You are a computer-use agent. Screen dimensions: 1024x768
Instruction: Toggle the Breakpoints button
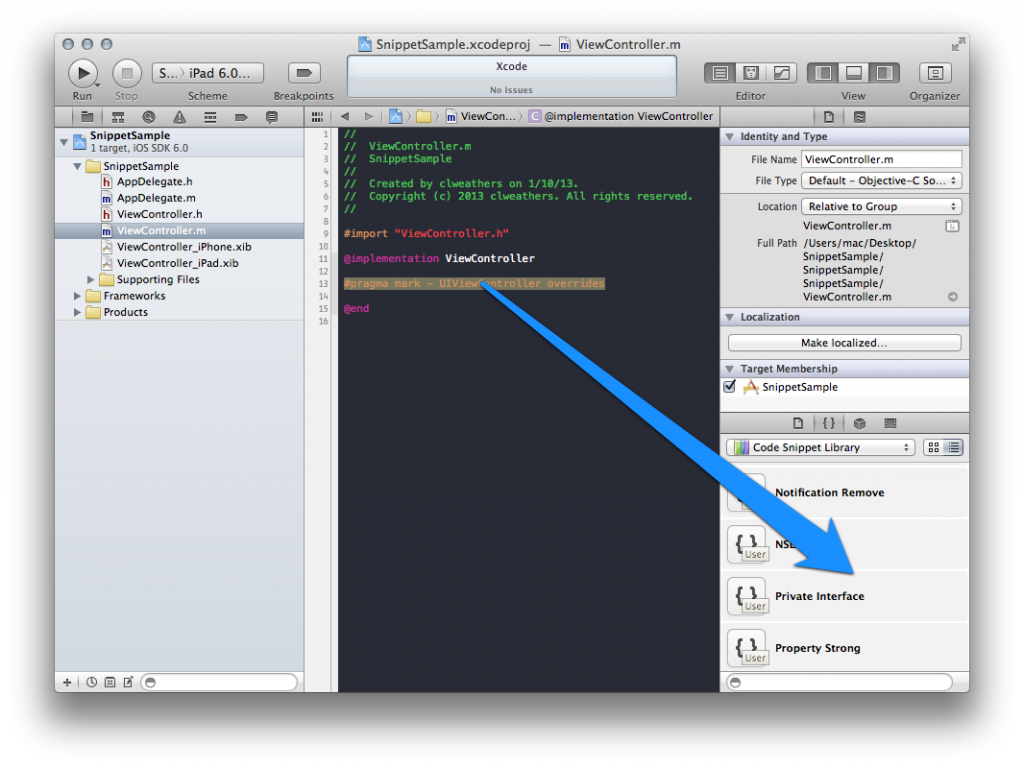point(304,72)
